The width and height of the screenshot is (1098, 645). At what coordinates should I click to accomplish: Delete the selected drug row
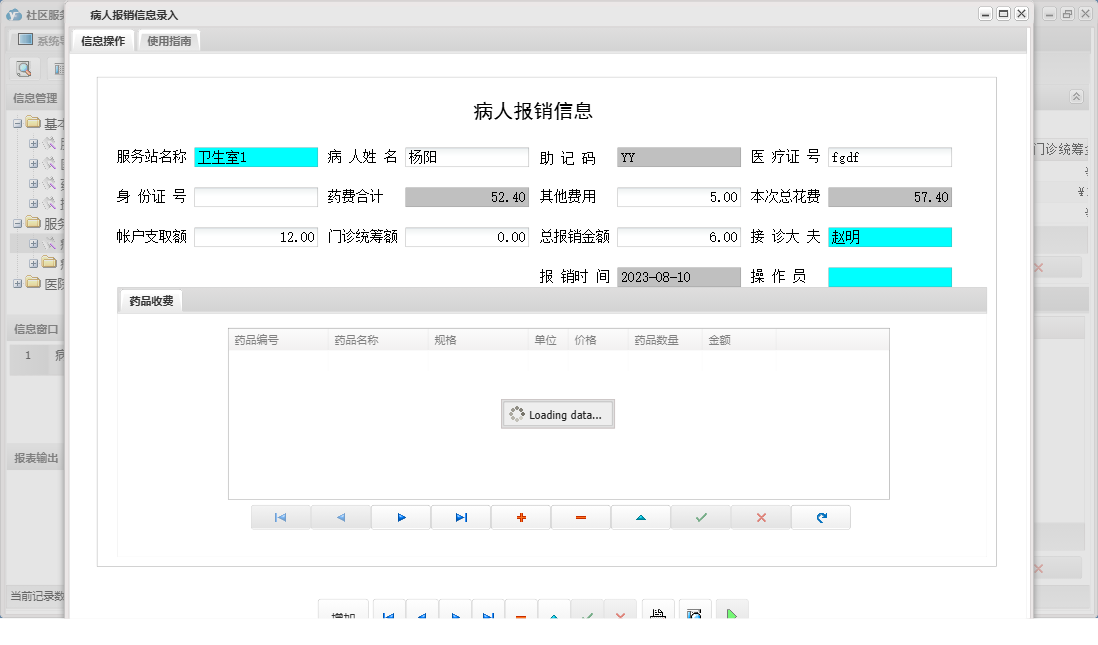coord(581,517)
